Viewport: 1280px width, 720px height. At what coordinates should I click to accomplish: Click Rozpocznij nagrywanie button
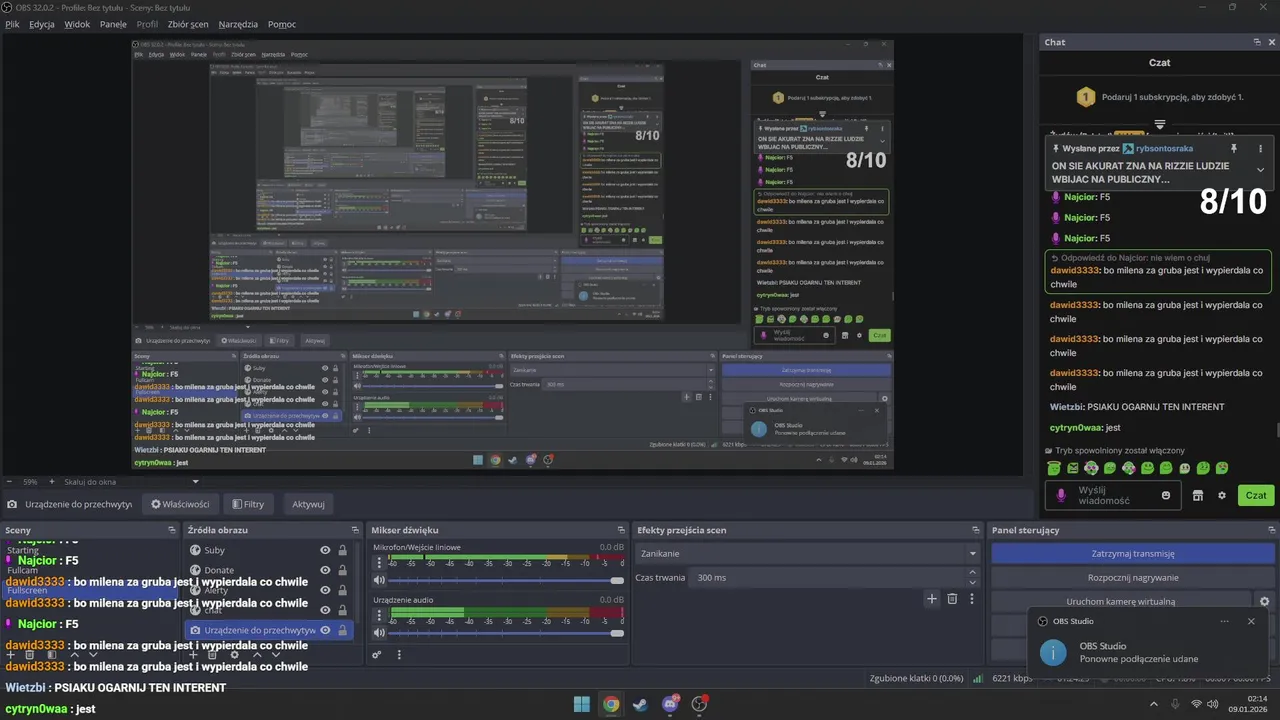coord(1133,577)
